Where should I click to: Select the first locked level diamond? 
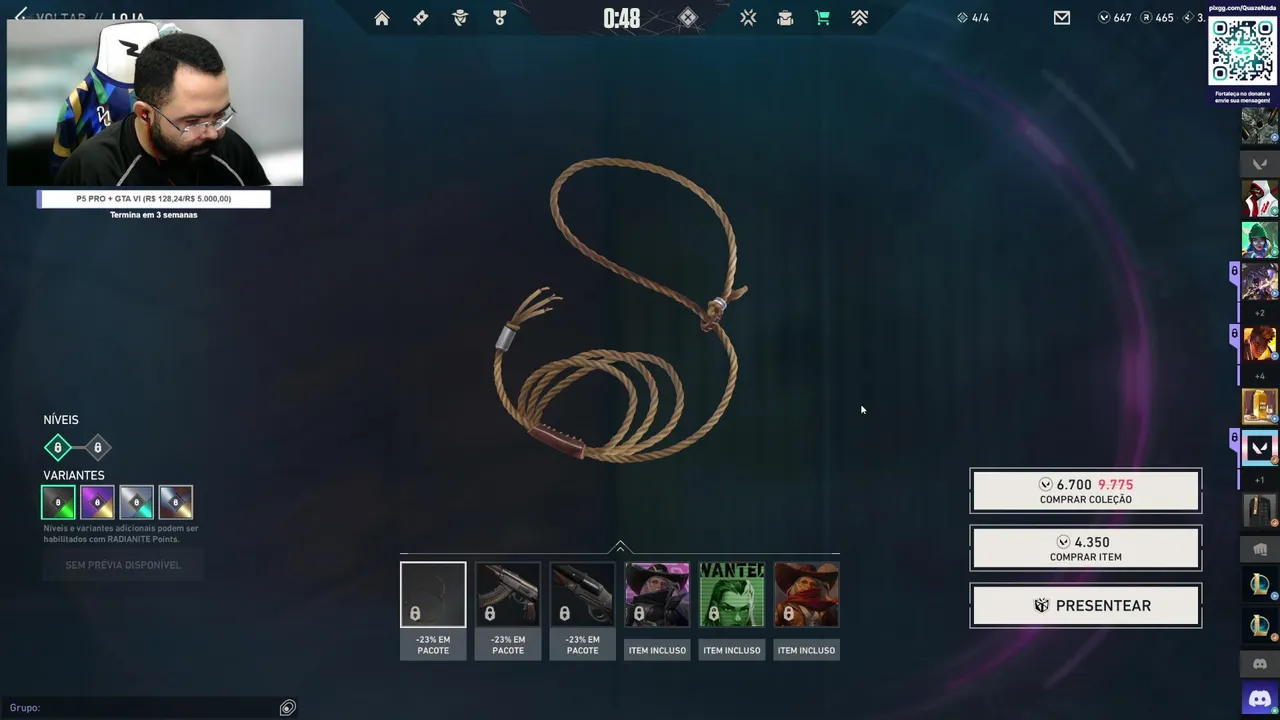point(58,447)
